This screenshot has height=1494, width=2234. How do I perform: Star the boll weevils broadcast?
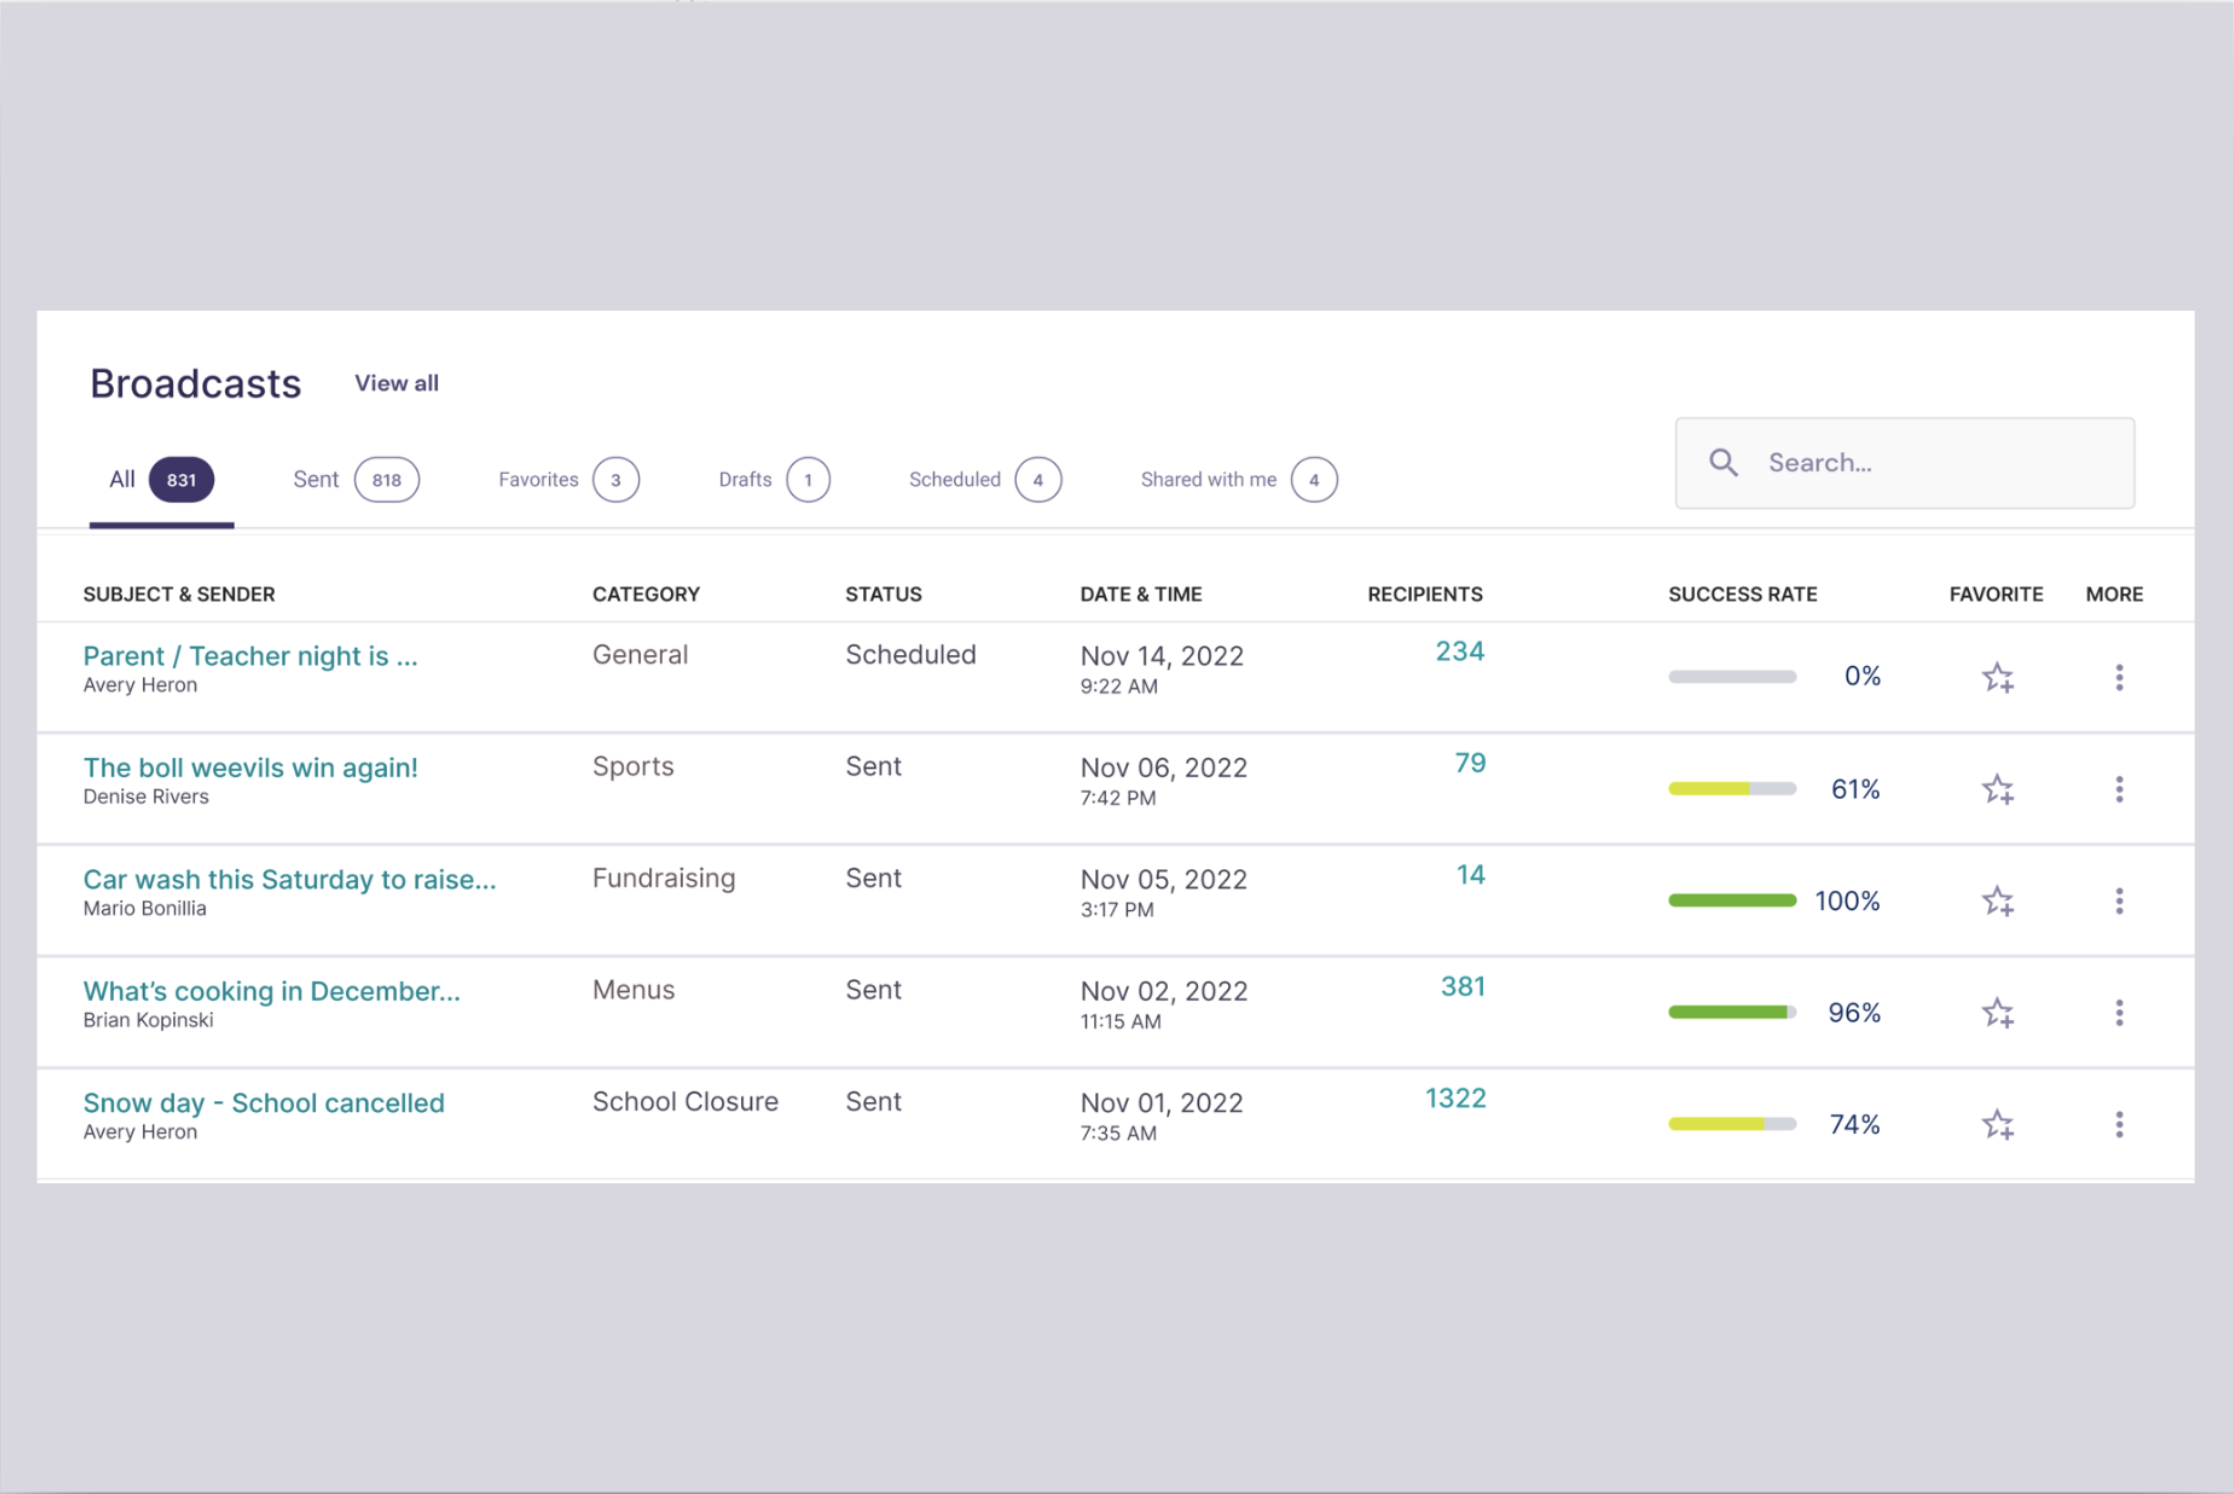[1997, 790]
